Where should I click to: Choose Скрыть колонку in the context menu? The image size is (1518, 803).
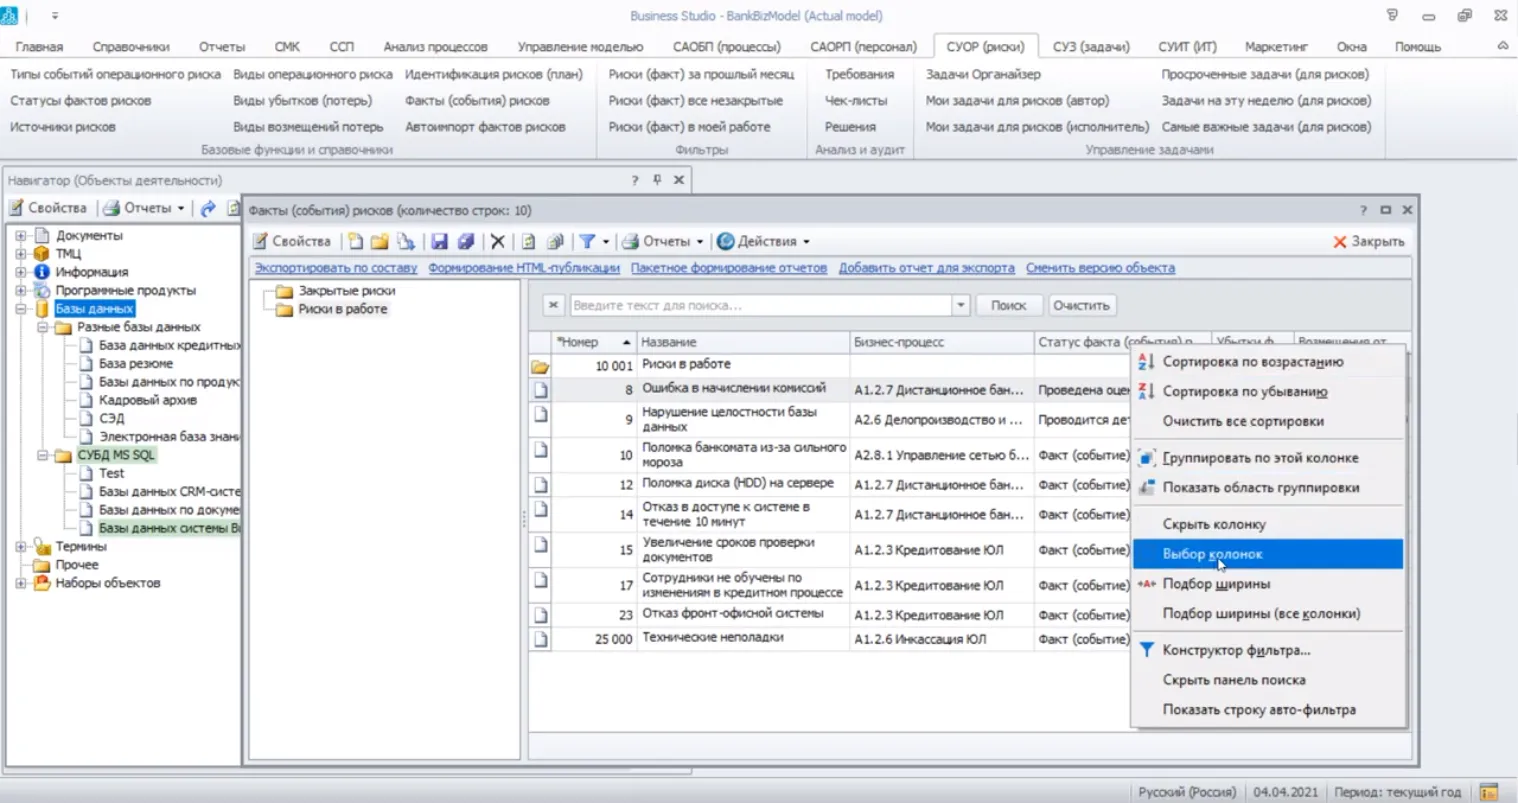1268,524
